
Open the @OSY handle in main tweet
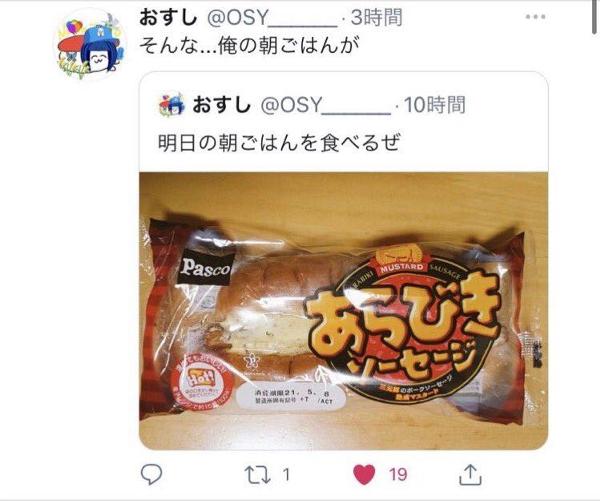click(x=272, y=18)
